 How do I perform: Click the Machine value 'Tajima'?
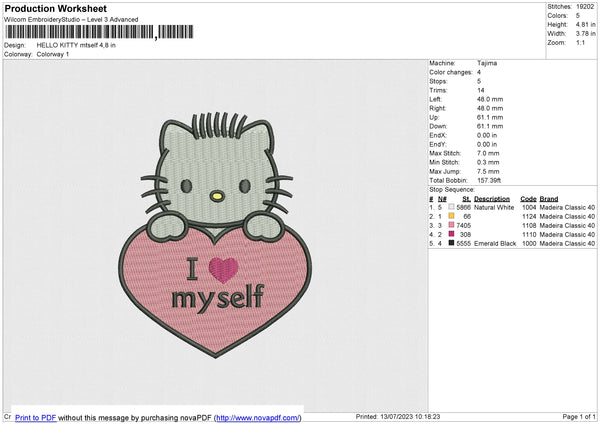click(487, 63)
